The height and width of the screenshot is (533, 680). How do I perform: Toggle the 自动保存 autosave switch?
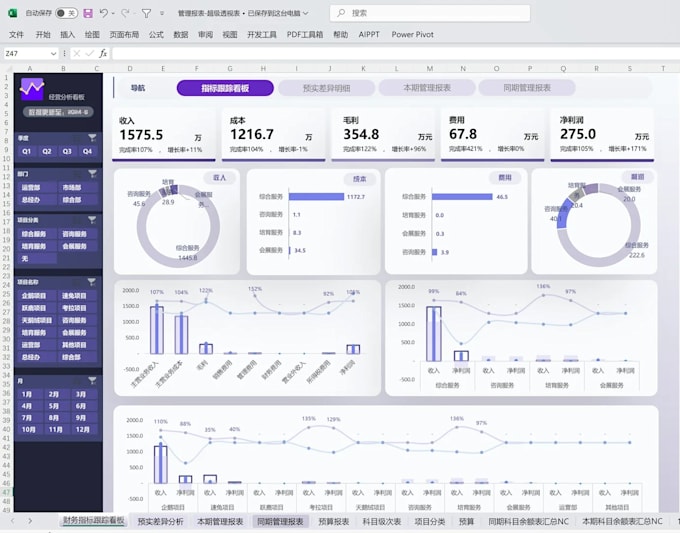[66, 13]
